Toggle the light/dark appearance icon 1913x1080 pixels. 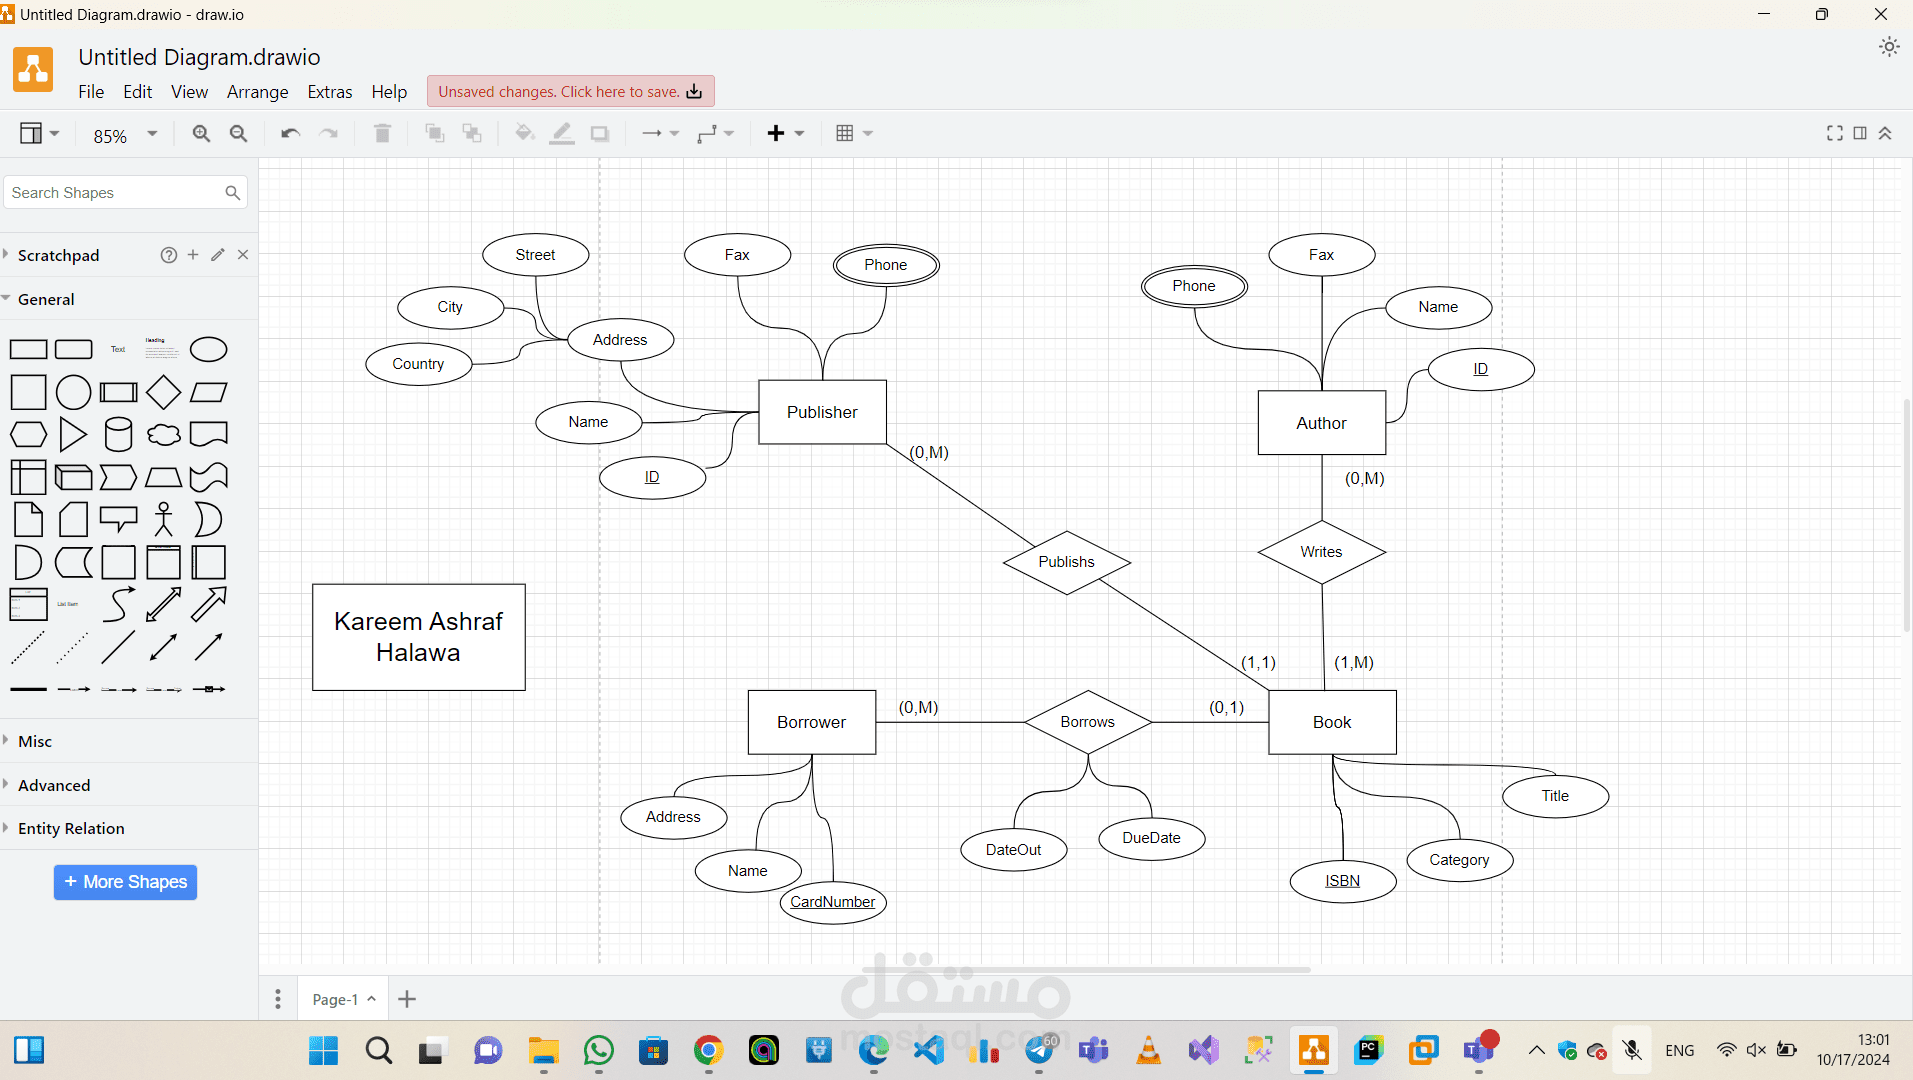point(1888,47)
